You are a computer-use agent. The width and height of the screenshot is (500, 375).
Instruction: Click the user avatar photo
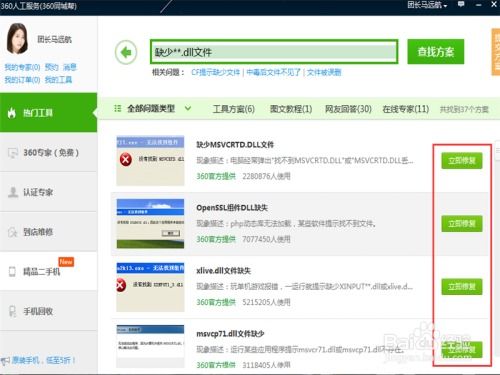click(17, 39)
